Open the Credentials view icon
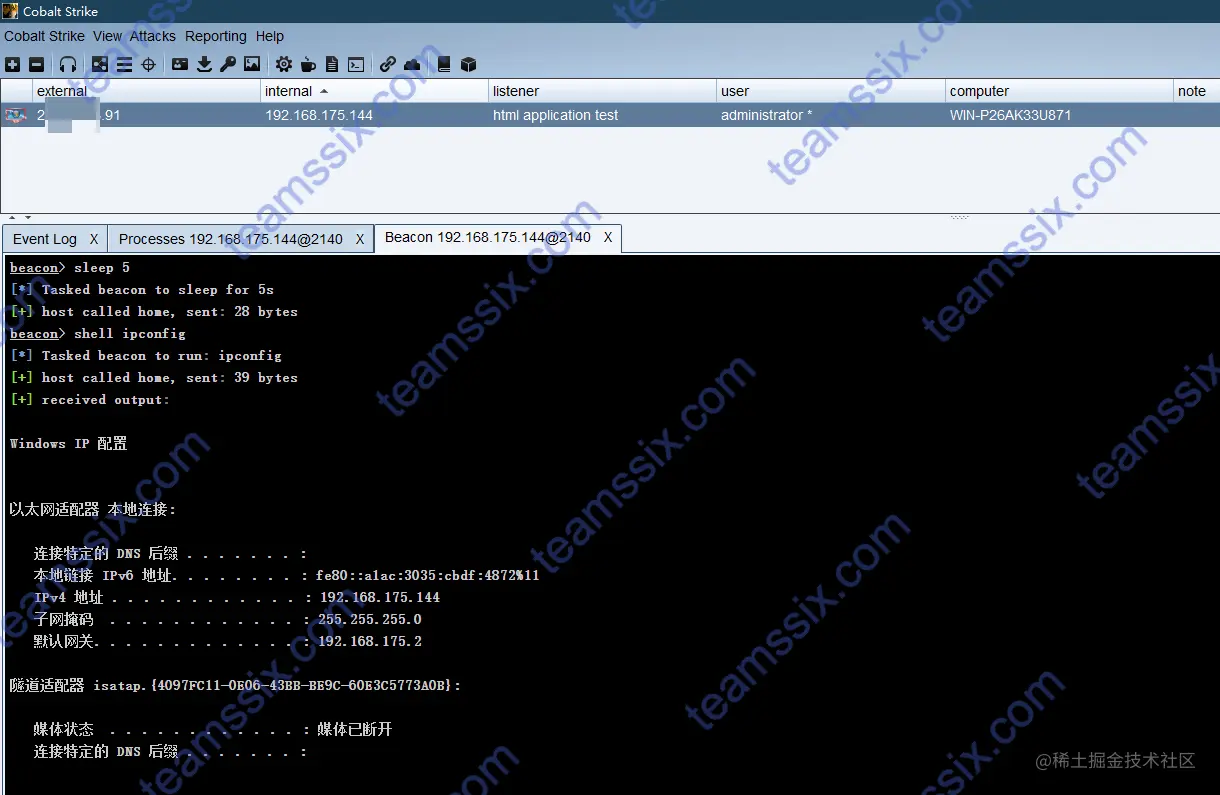1220x795 pixels. 180,64
